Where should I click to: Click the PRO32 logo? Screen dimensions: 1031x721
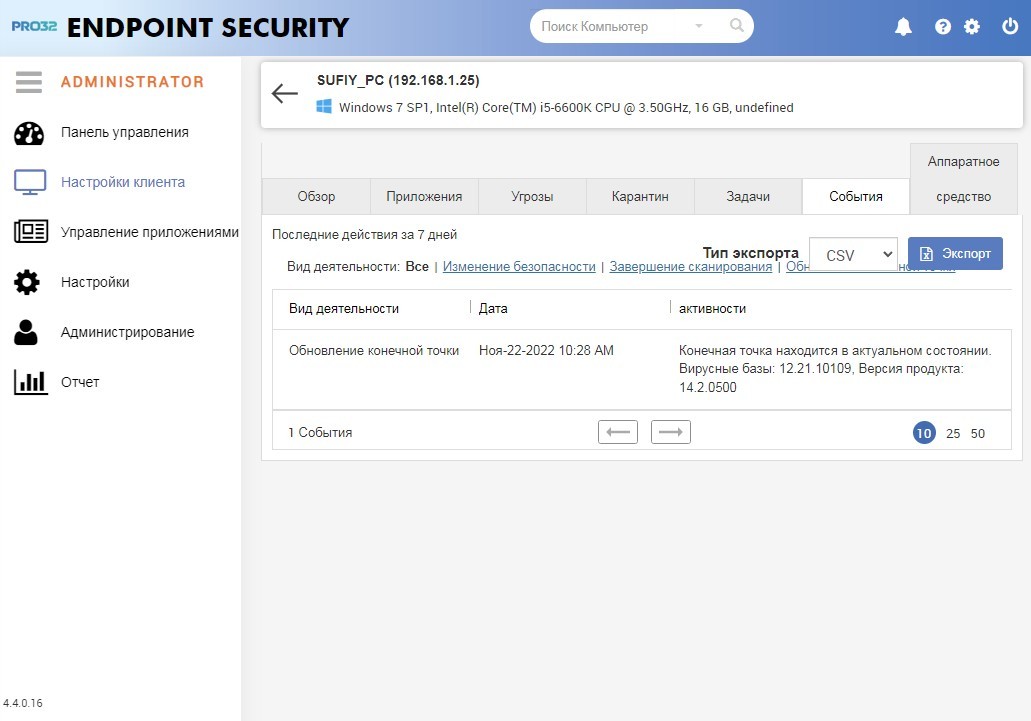click(34, 26)
